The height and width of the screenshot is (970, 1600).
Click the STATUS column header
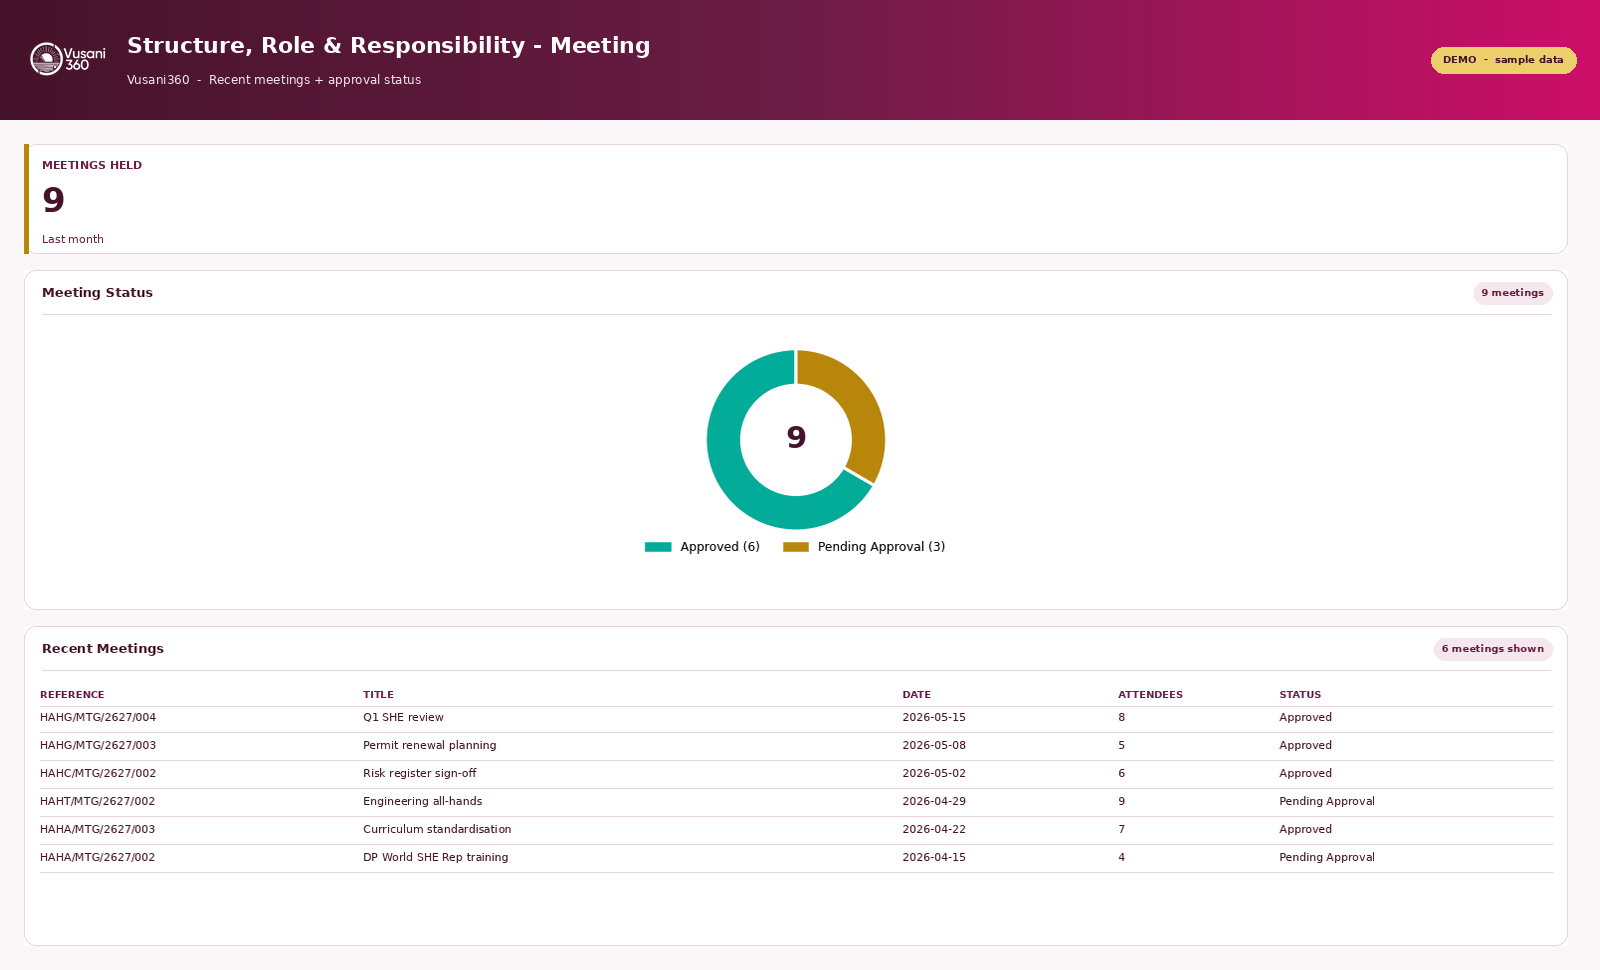[x=1300, y=695]
